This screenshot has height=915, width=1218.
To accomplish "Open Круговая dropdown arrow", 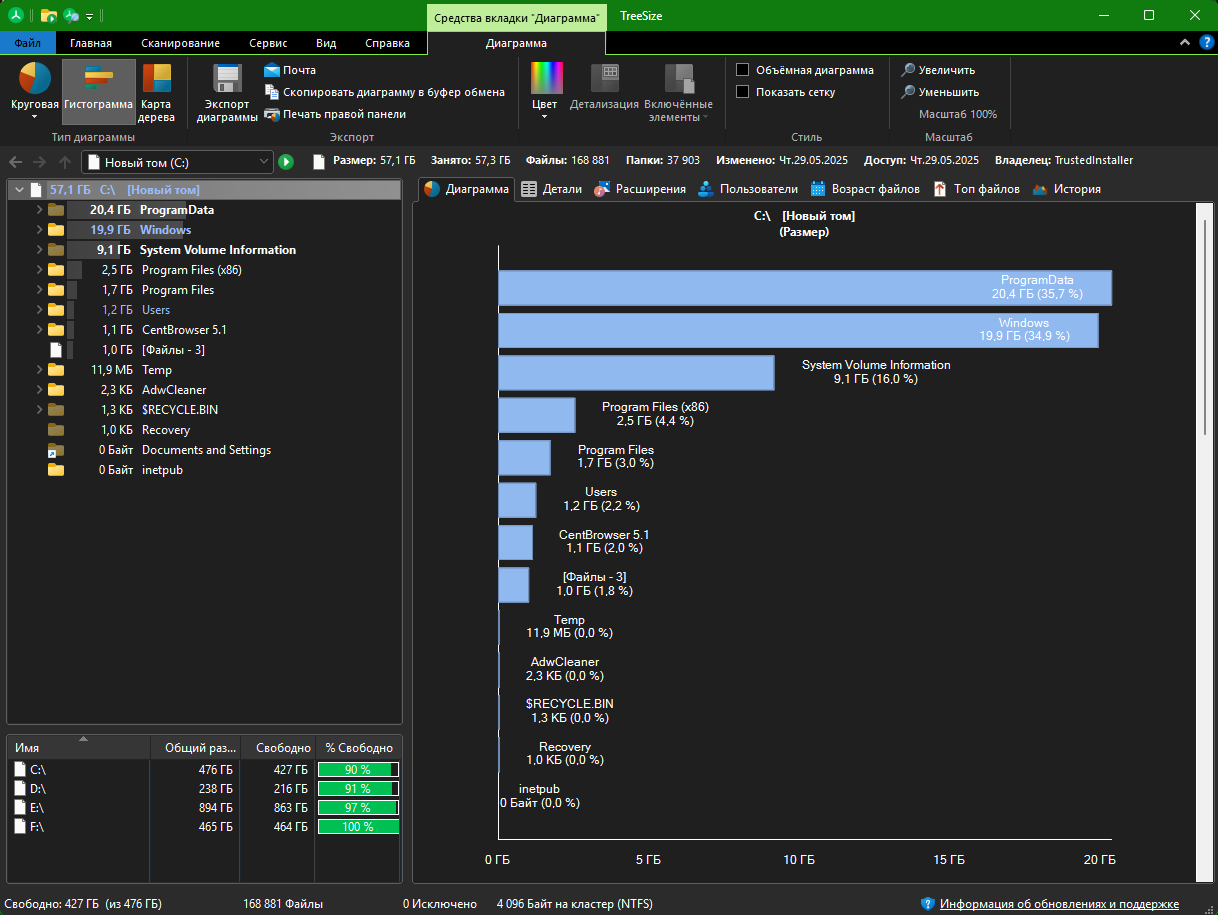I will point(35,117).
